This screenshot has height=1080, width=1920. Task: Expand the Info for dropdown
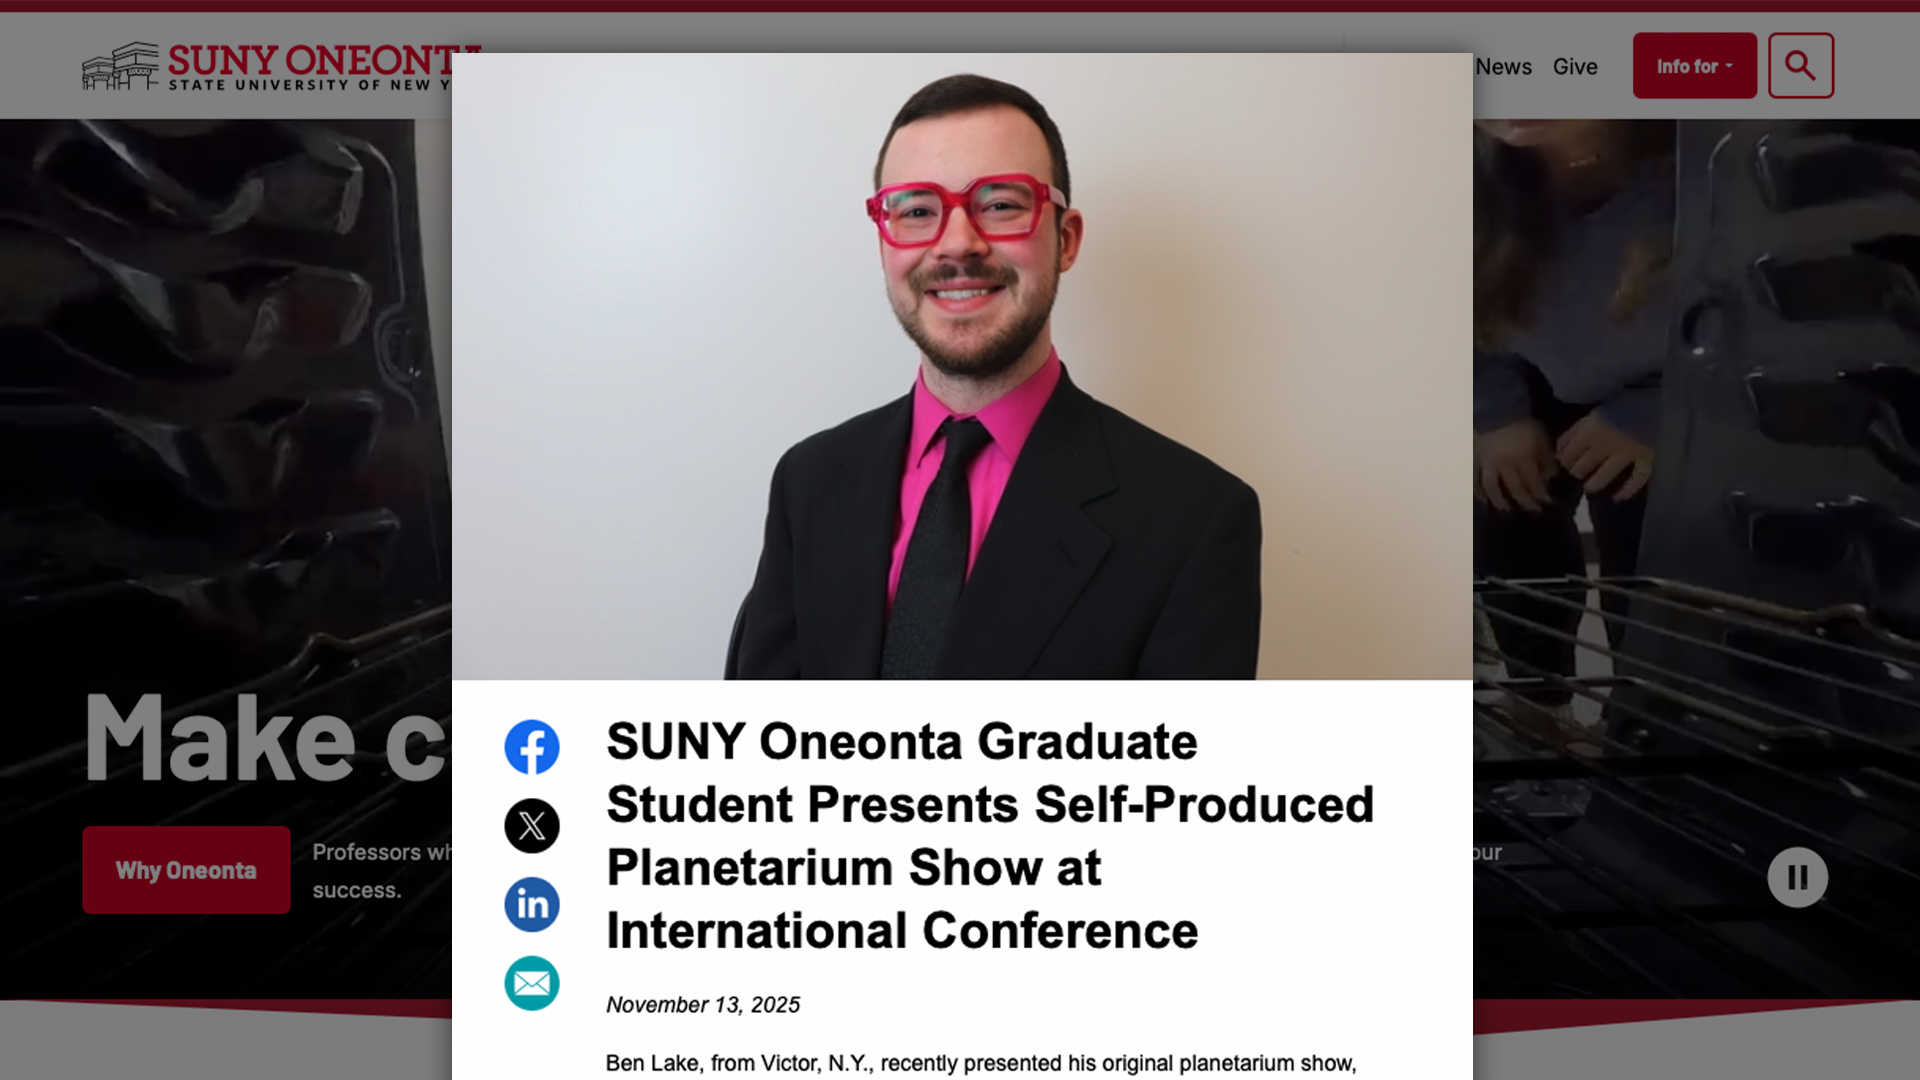click(1694, 66)
